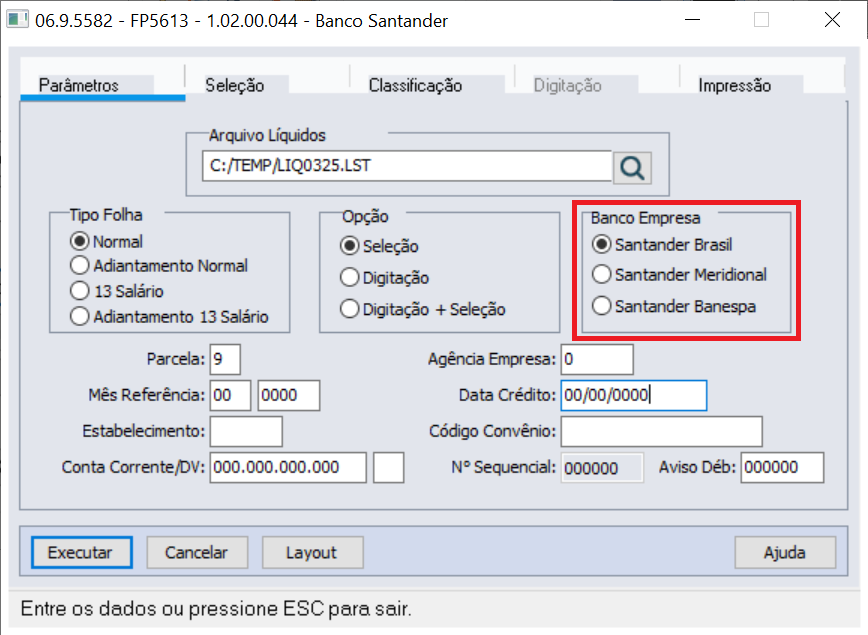Click the Arquivo Líquidos file path field
Viewport: 868px width, 635px height.
point(407,166)
